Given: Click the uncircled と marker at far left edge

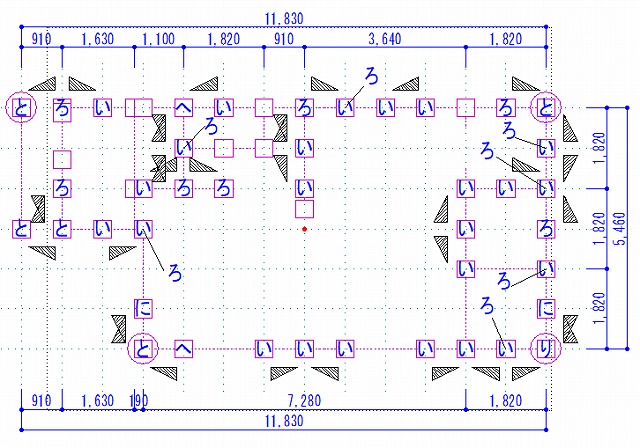Looking at the screenshot, I should click(x=20, y=229).
